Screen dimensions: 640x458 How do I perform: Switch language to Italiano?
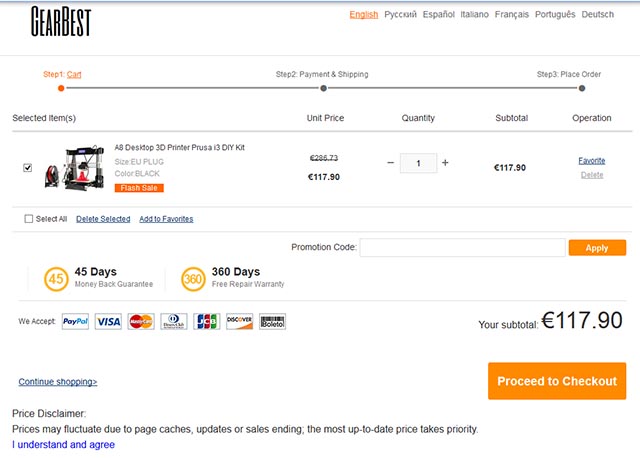pos(475,14)
